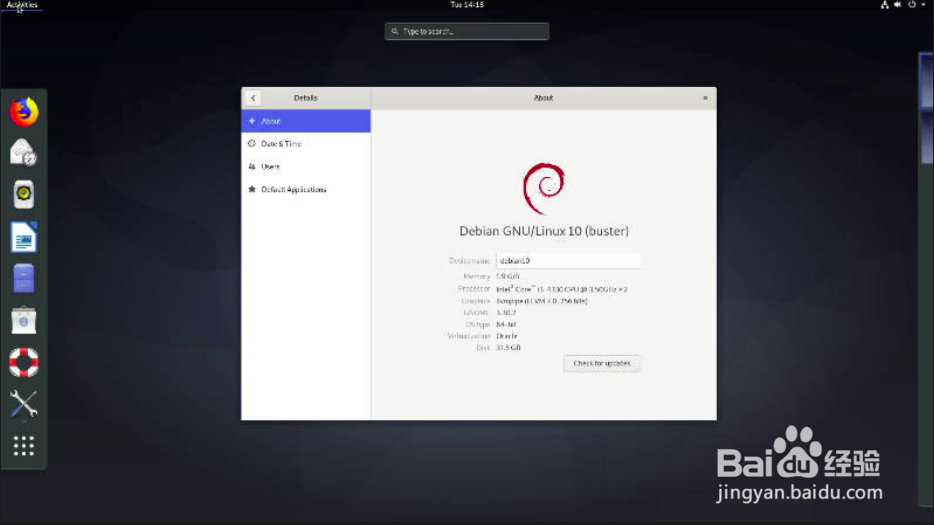Launch the Evolution mail dock icon
934x525 pixels.
[x=24, y=153]
